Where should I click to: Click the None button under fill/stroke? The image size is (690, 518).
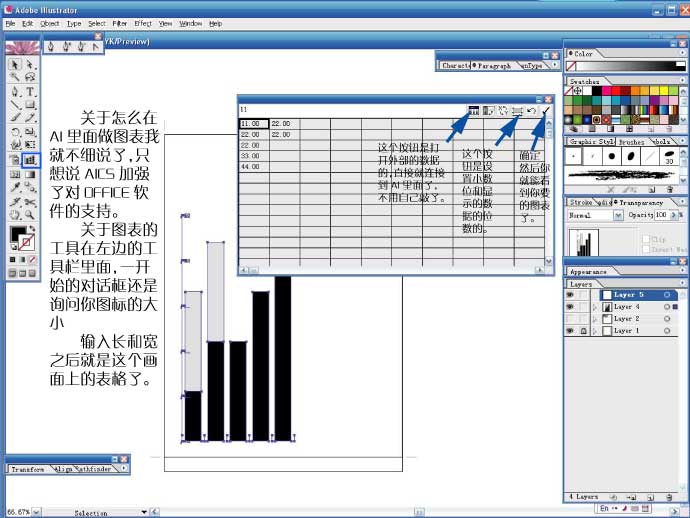point(32,260)
